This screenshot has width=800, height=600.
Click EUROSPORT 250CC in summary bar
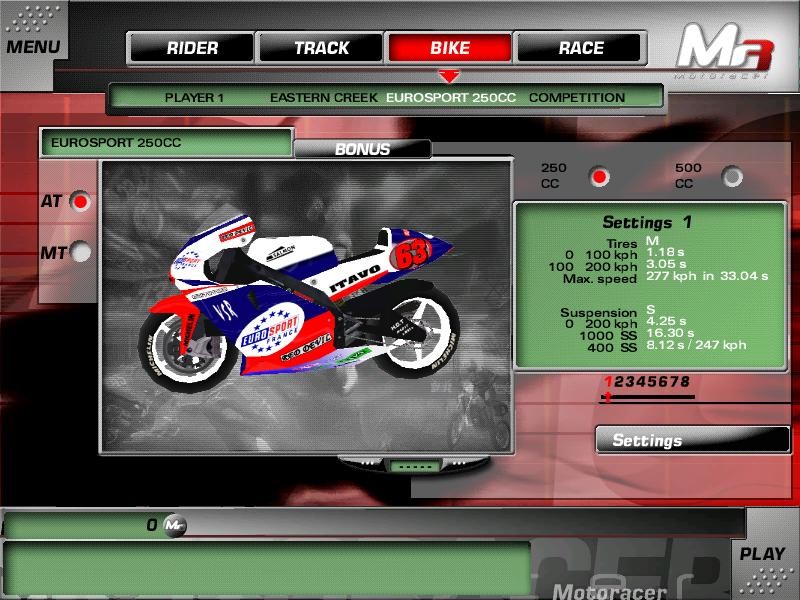[451, 97]
